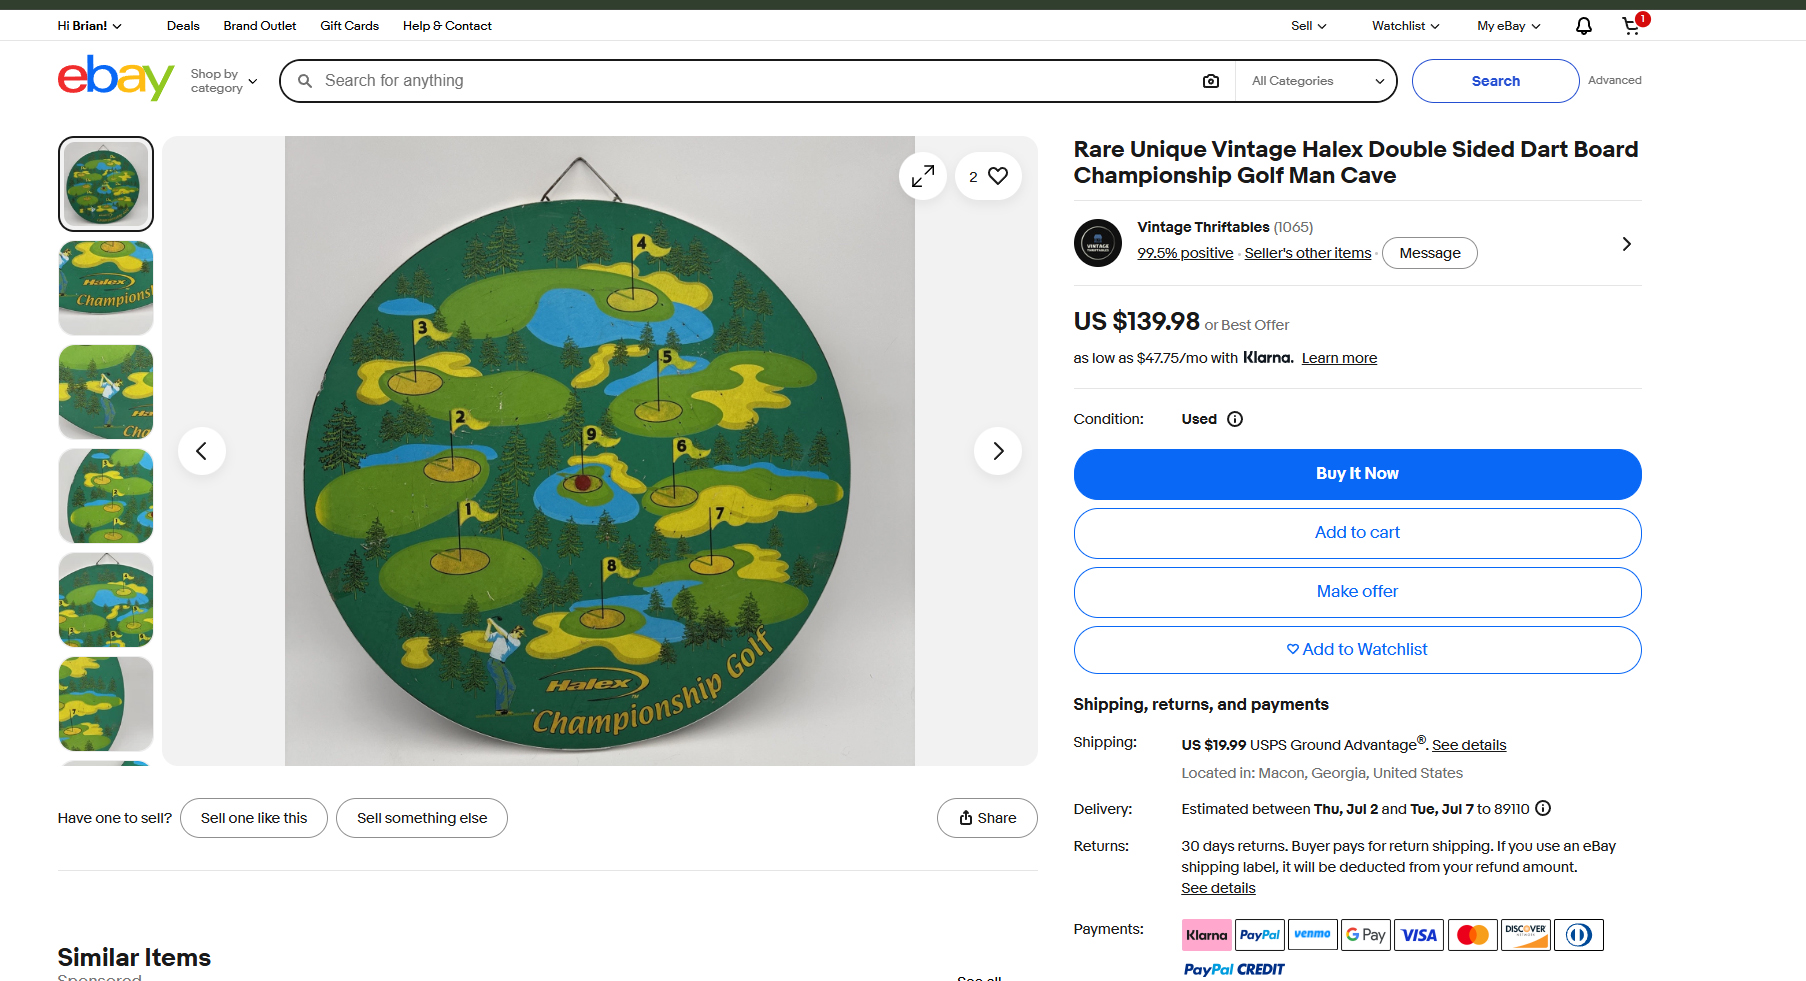The height and width of the screenshot is (981, 1806).
Task: Show the next product image
Action: pos(998,451)
